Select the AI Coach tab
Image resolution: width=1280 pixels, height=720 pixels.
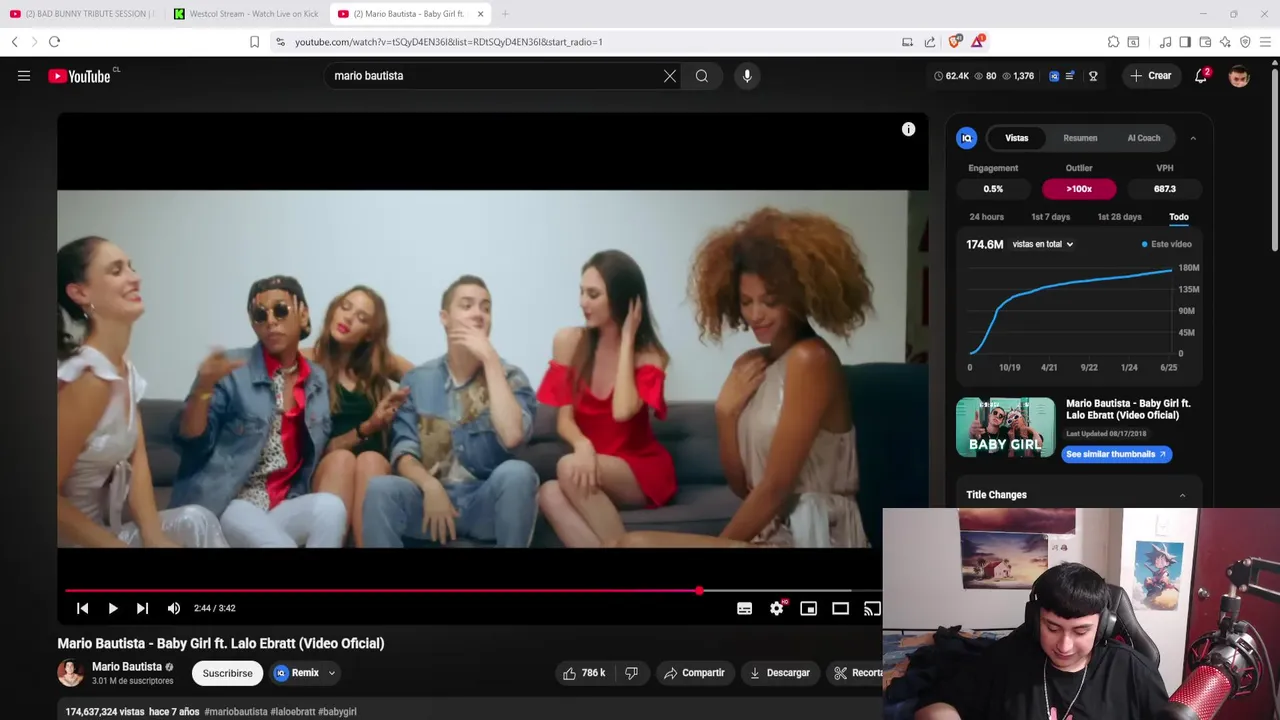click(x=1144, y=138)
